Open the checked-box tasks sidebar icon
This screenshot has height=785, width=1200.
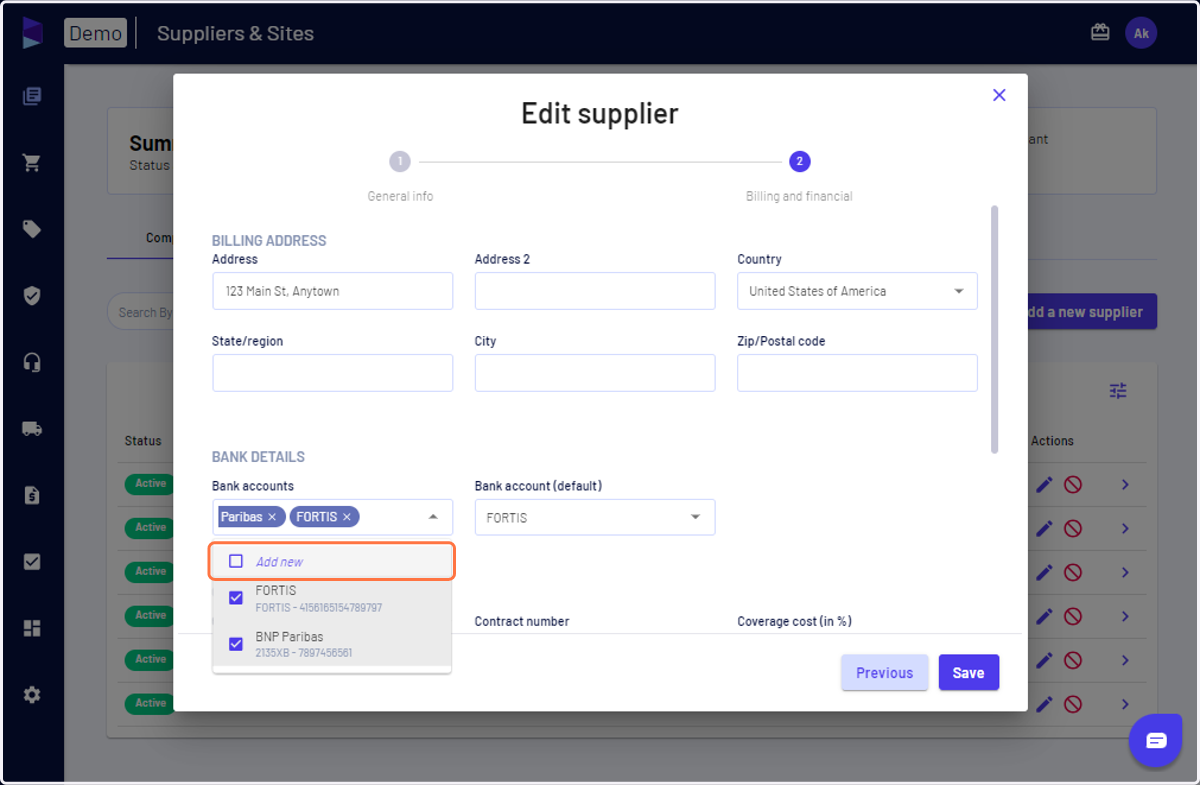(32, 561)
